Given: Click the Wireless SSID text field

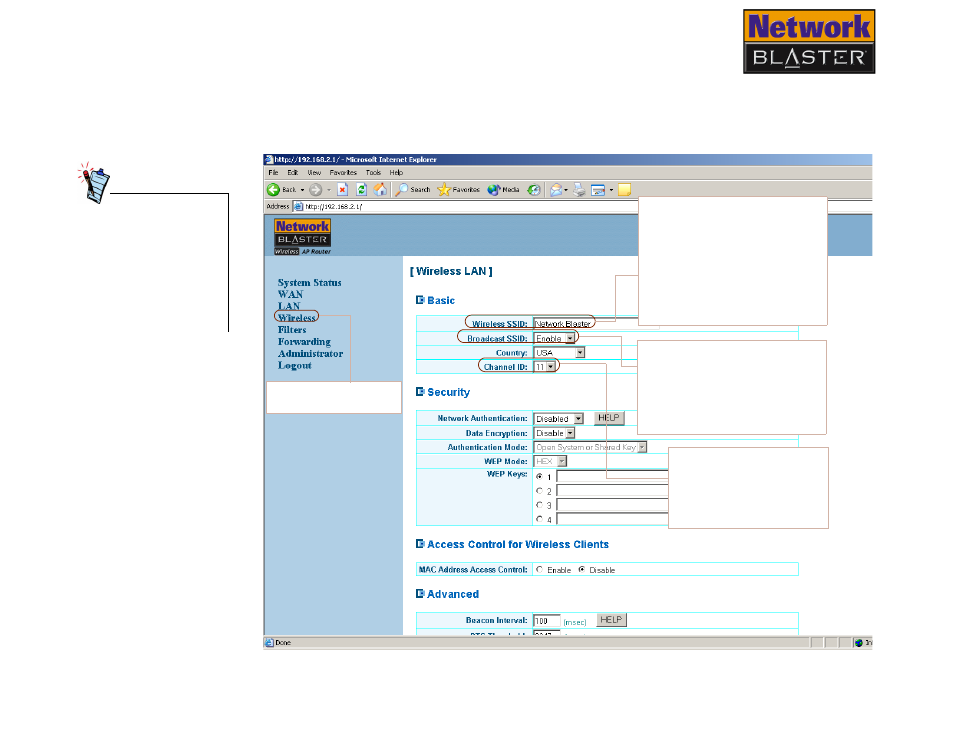Looking at the screenshot, I should [585, 324].
